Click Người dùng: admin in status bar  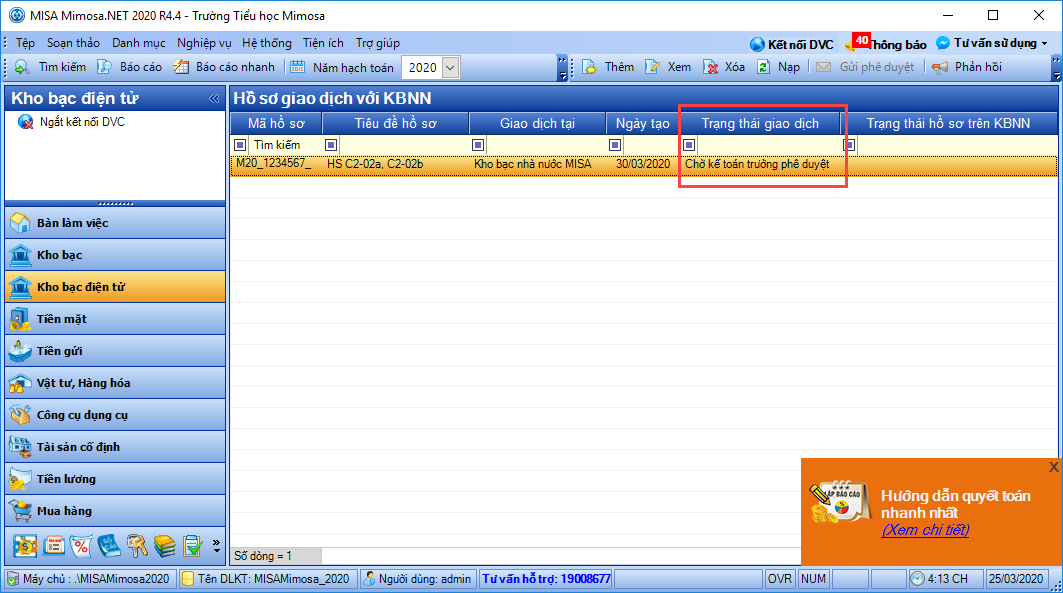(417, 579)
